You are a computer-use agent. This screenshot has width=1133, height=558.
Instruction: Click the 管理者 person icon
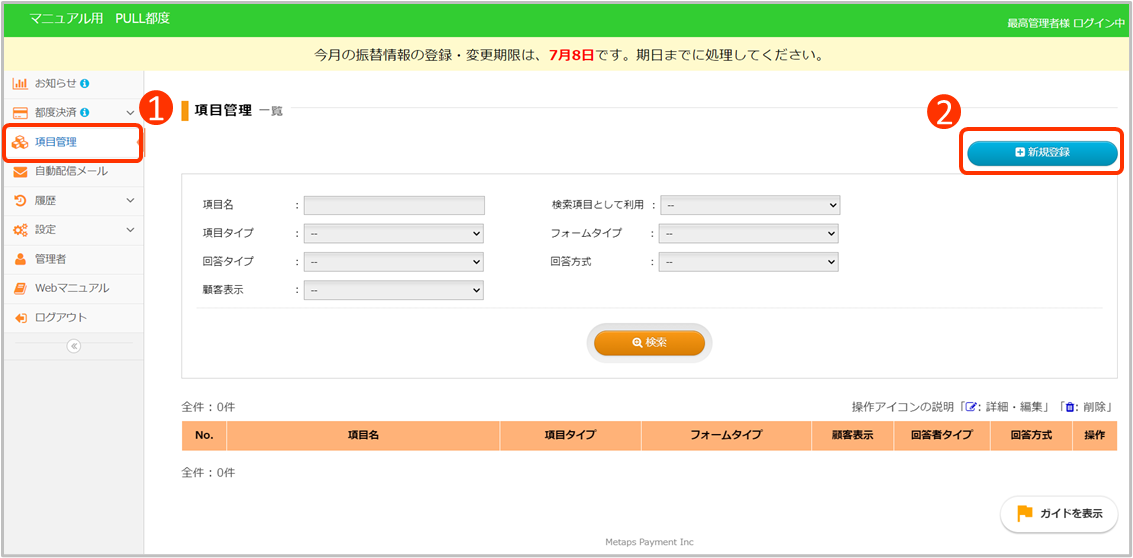click(20, 259)
